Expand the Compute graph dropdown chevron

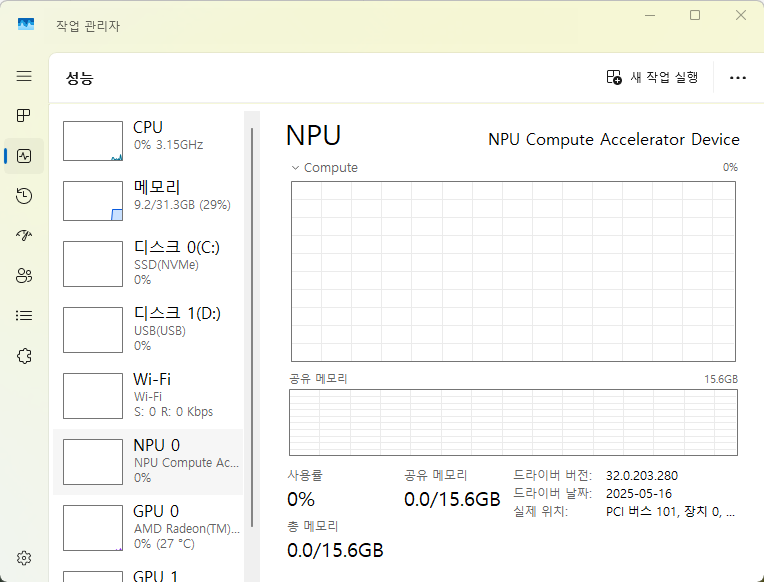(295, 168)
